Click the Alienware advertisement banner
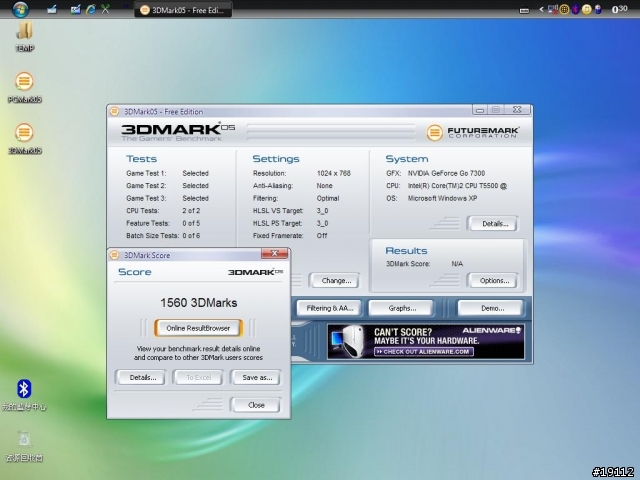The width and height of the screenshot is (640, 480). [426, 342]
